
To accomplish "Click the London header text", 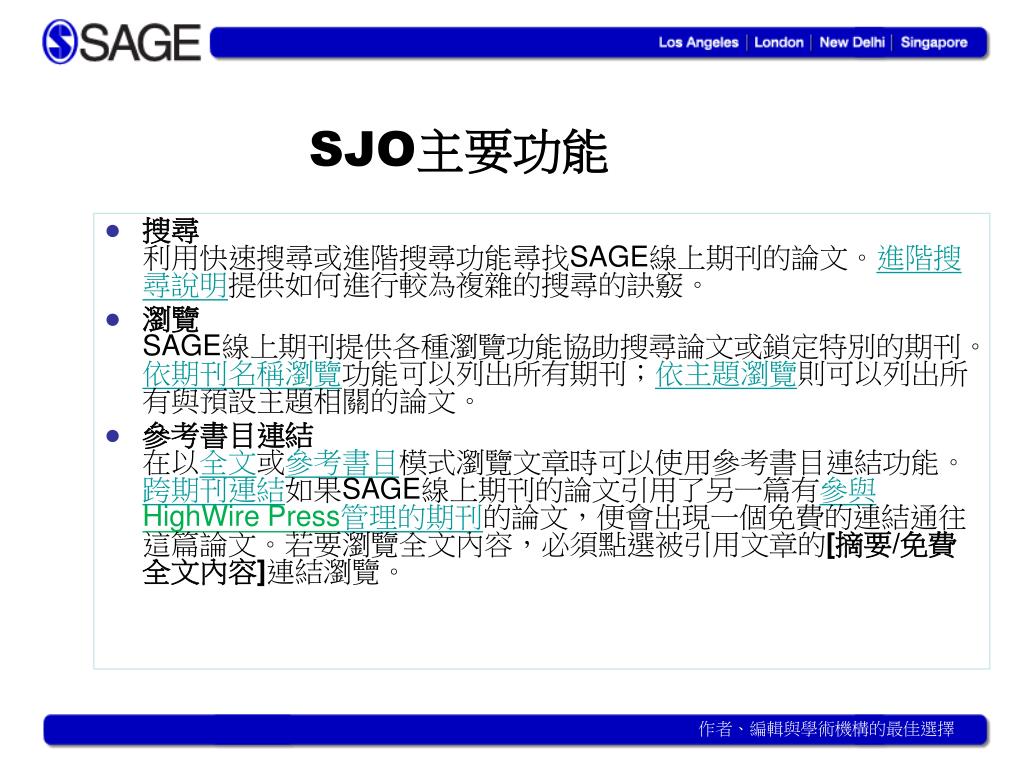I will coord(778,42).
